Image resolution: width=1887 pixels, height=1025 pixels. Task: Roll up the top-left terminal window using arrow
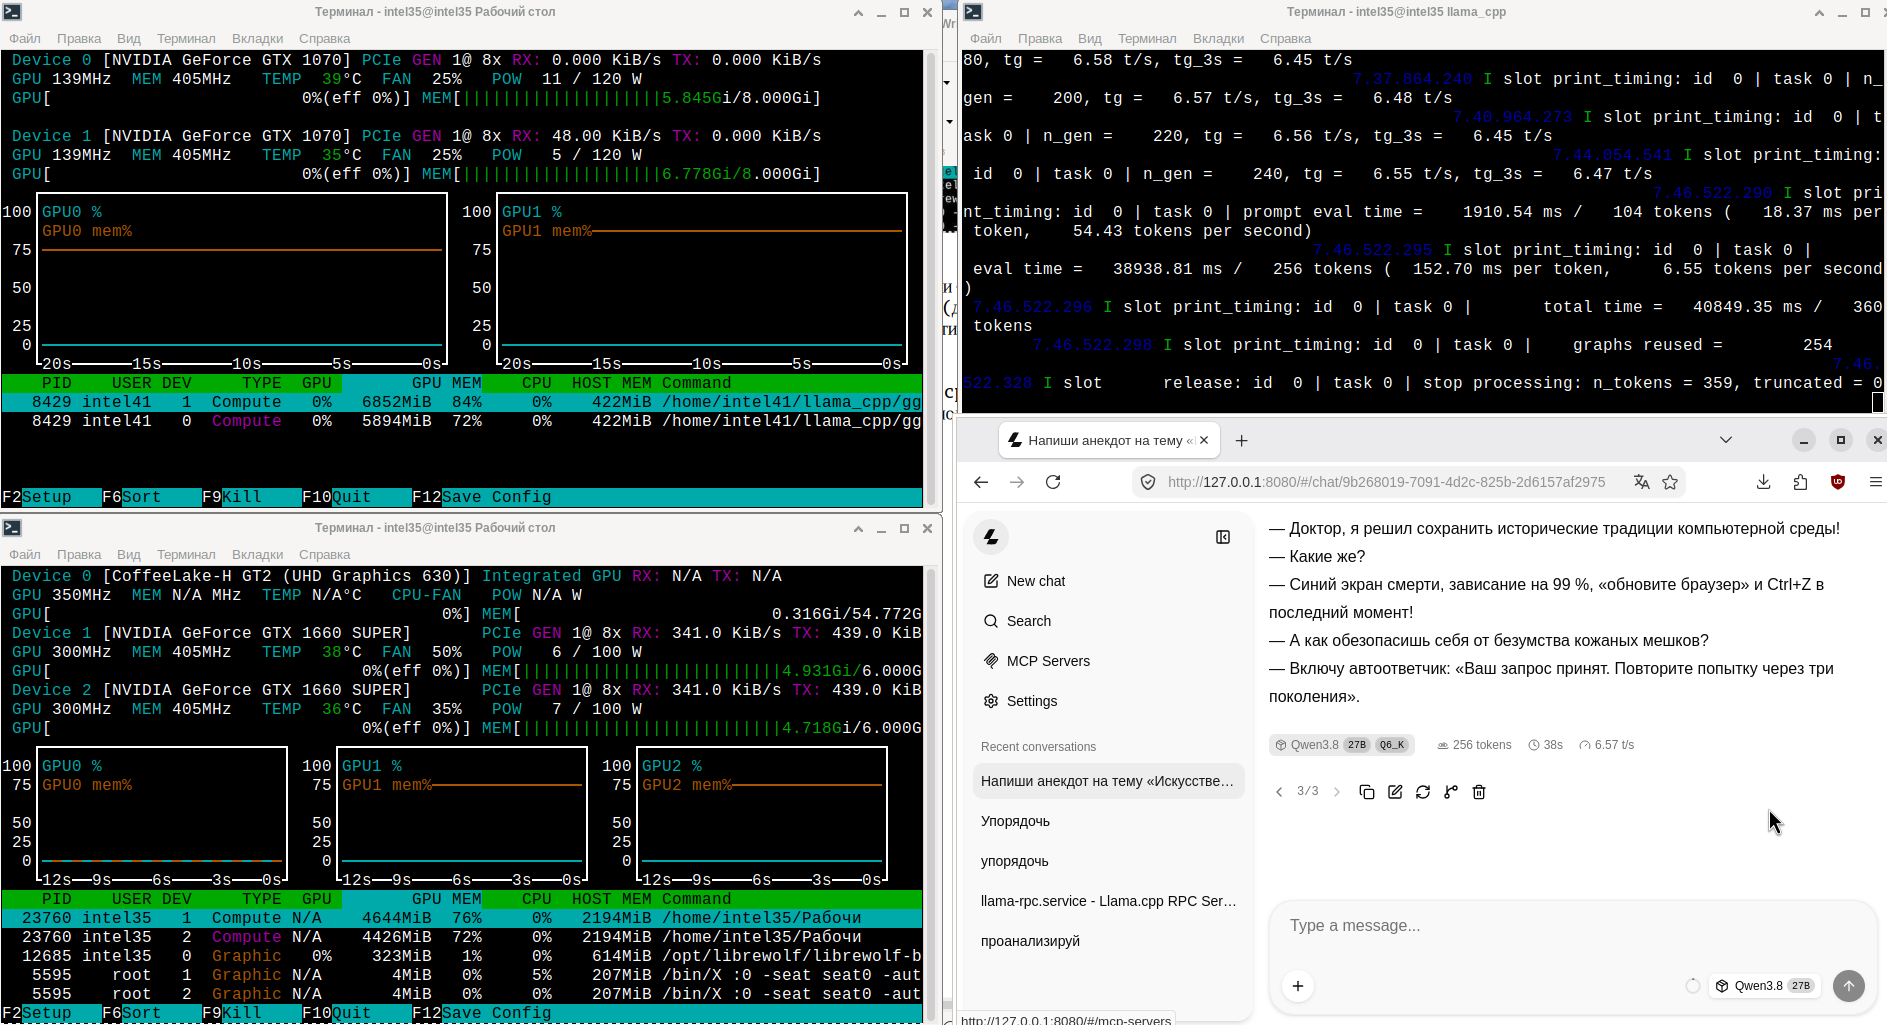point(859,13)
